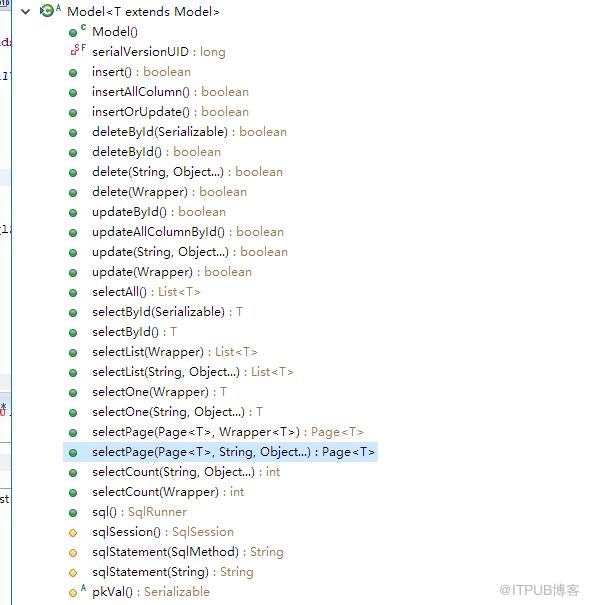The width and height of the screenshot is (589, 605).
Task: Select selectCount(String, Object...) : int
Action: coord(186,472)
